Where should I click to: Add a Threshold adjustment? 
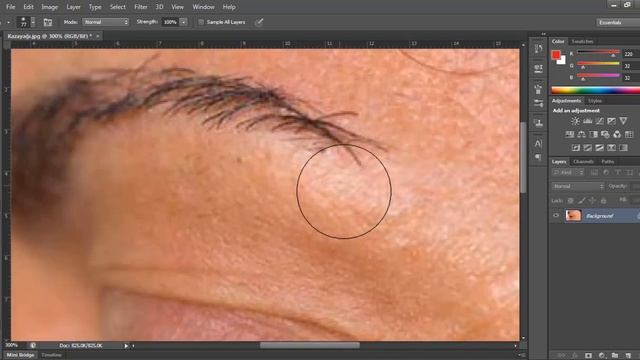click(x=599, y=148)
